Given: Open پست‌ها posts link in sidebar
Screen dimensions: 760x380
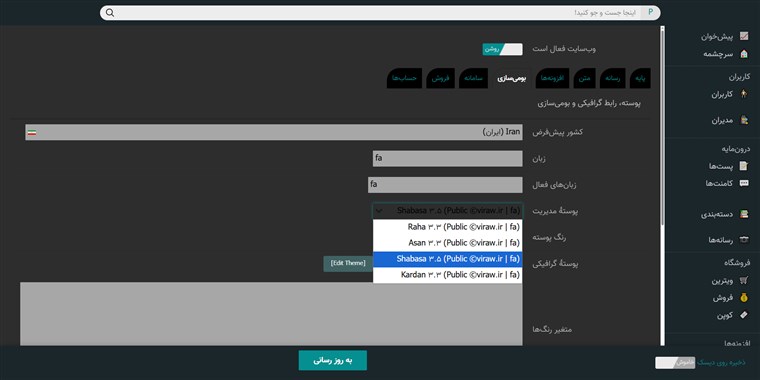Looking at the screenshot, I should 720,166.
